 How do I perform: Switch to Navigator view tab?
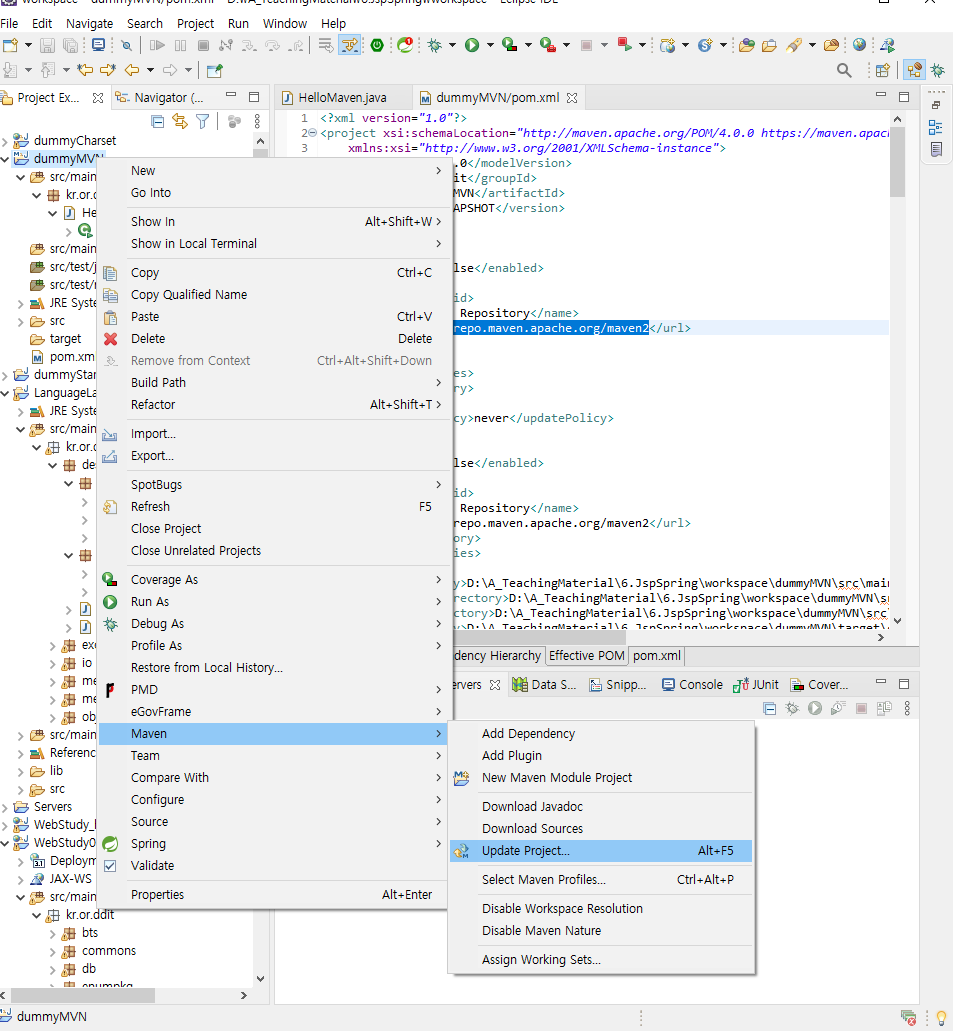160,98
